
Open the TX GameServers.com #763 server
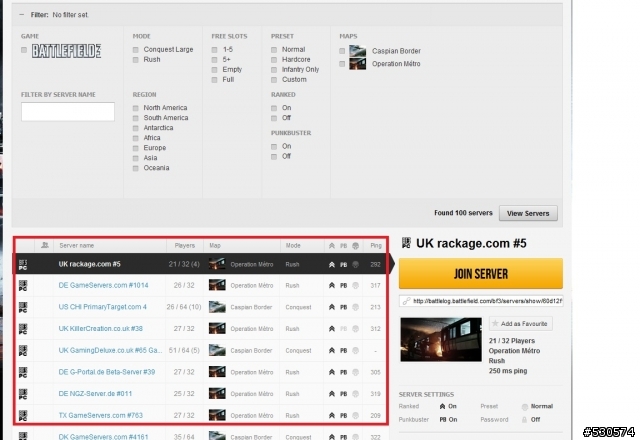pyautogui.click(x=100, y=415)
